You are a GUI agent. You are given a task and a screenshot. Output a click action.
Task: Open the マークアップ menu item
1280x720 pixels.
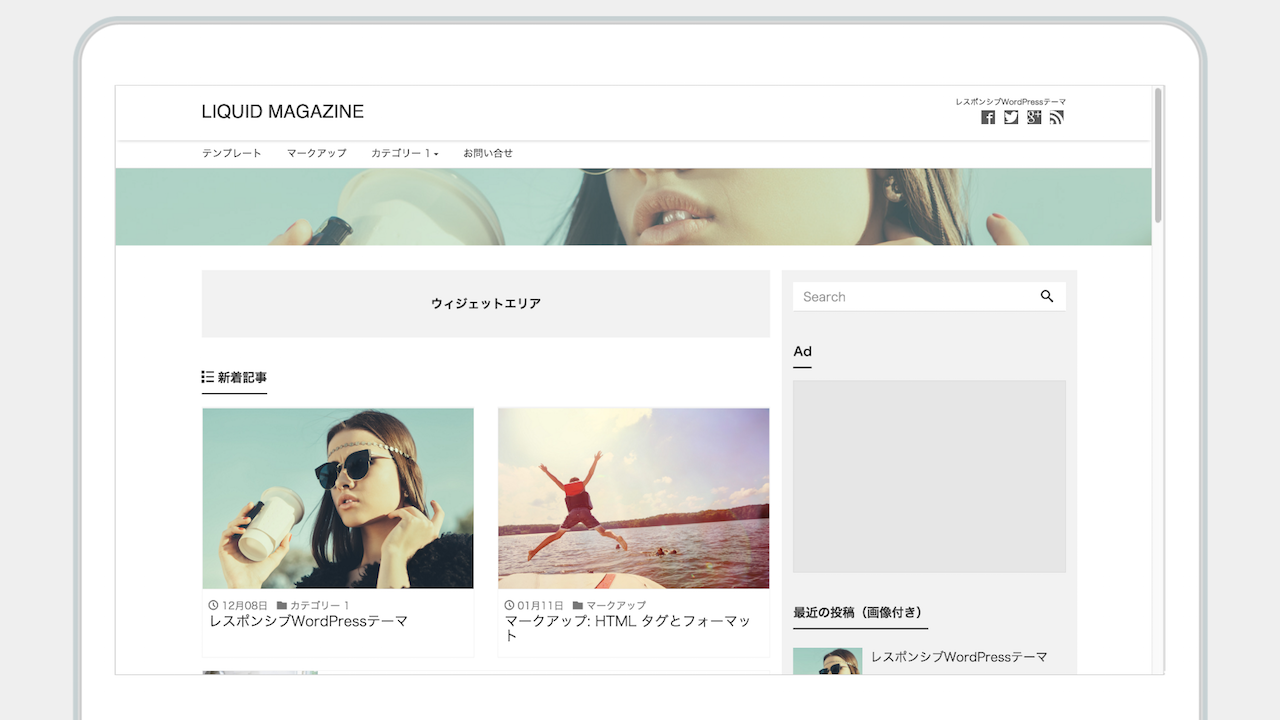[x=316, y=153]
